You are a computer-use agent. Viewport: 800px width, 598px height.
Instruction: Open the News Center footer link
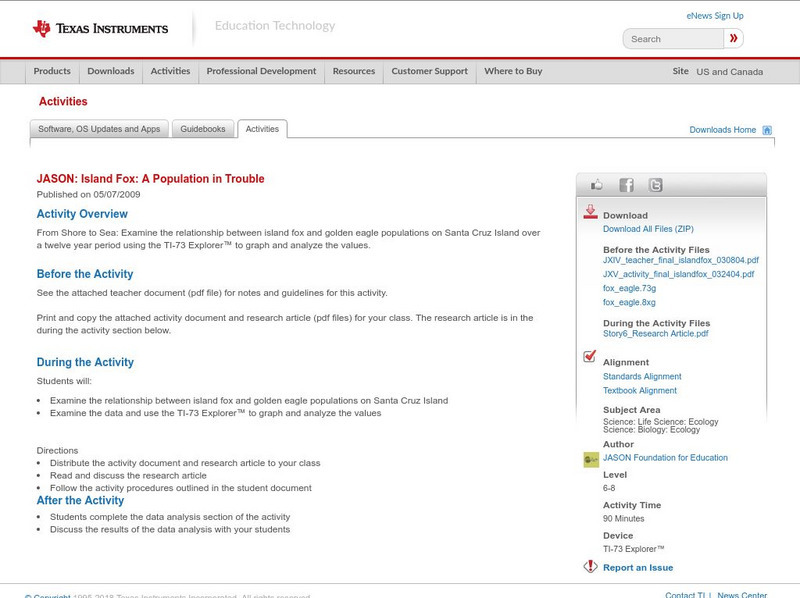tap(742, 595)
